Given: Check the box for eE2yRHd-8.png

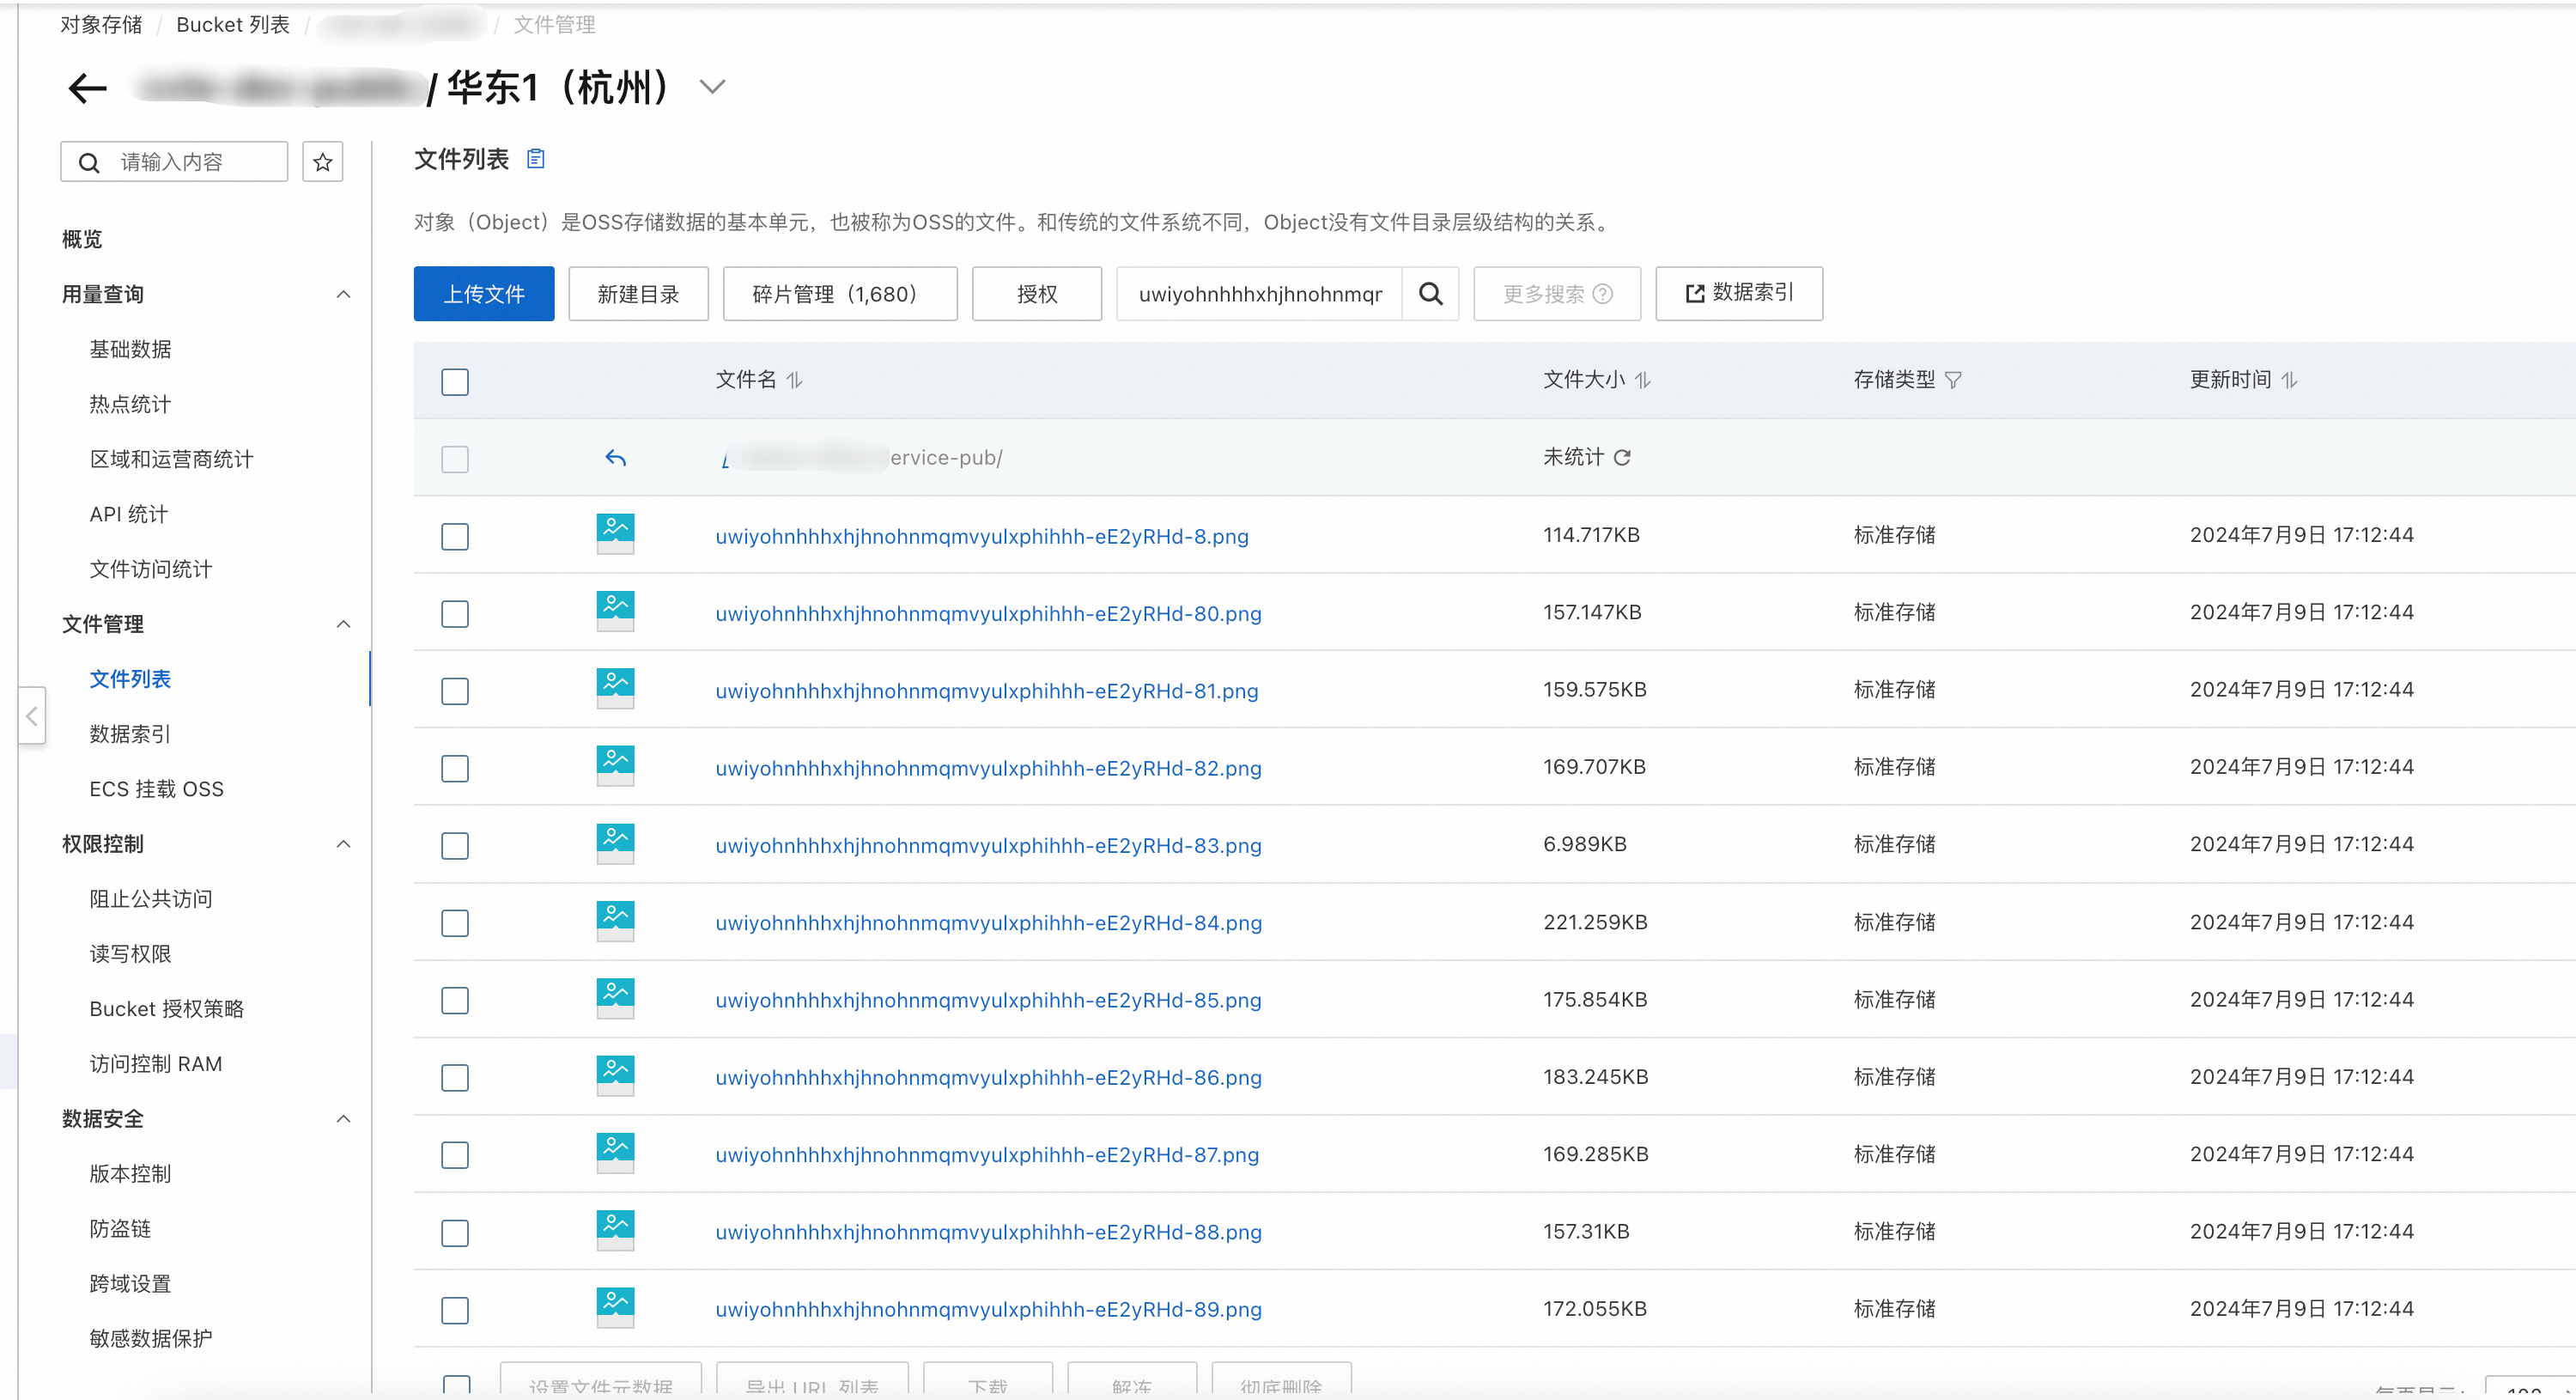Looking at the screenshot, I should pos(455,536).
